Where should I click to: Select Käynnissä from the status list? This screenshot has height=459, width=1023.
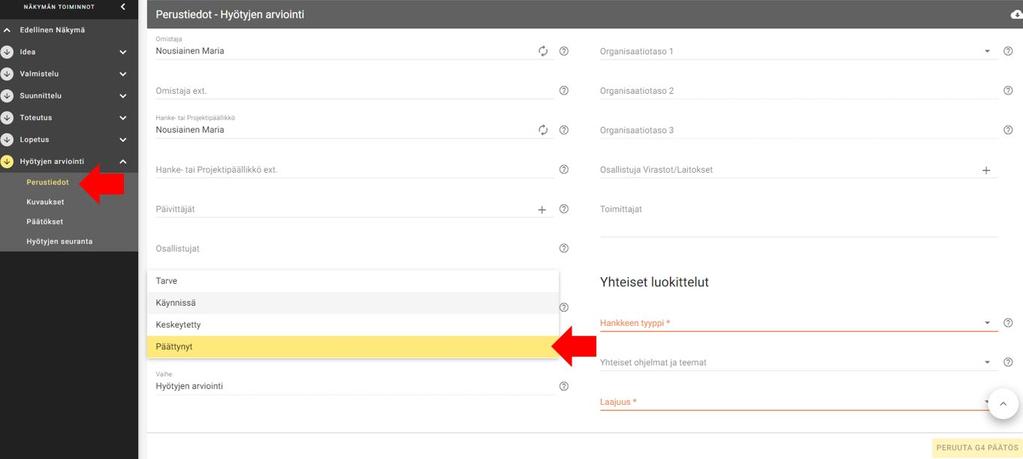[x=353, y=303]
